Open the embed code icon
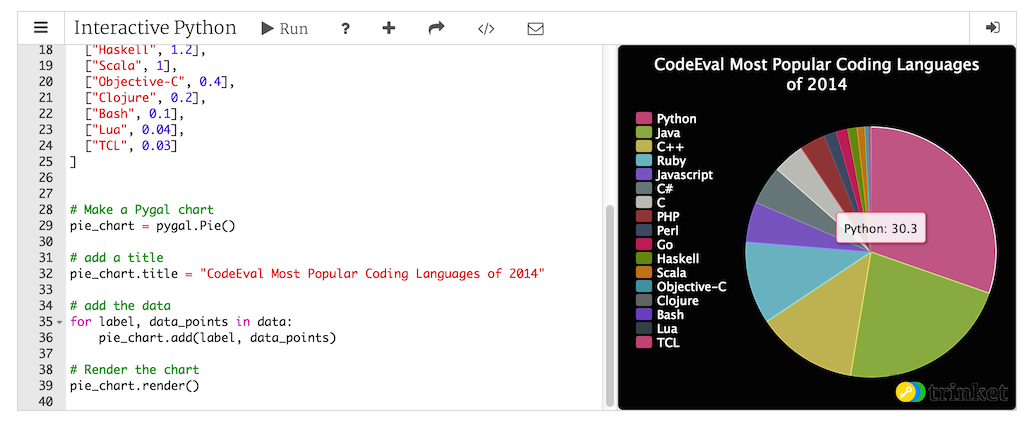Screen dimensions: 1032x424 [486, 28]
